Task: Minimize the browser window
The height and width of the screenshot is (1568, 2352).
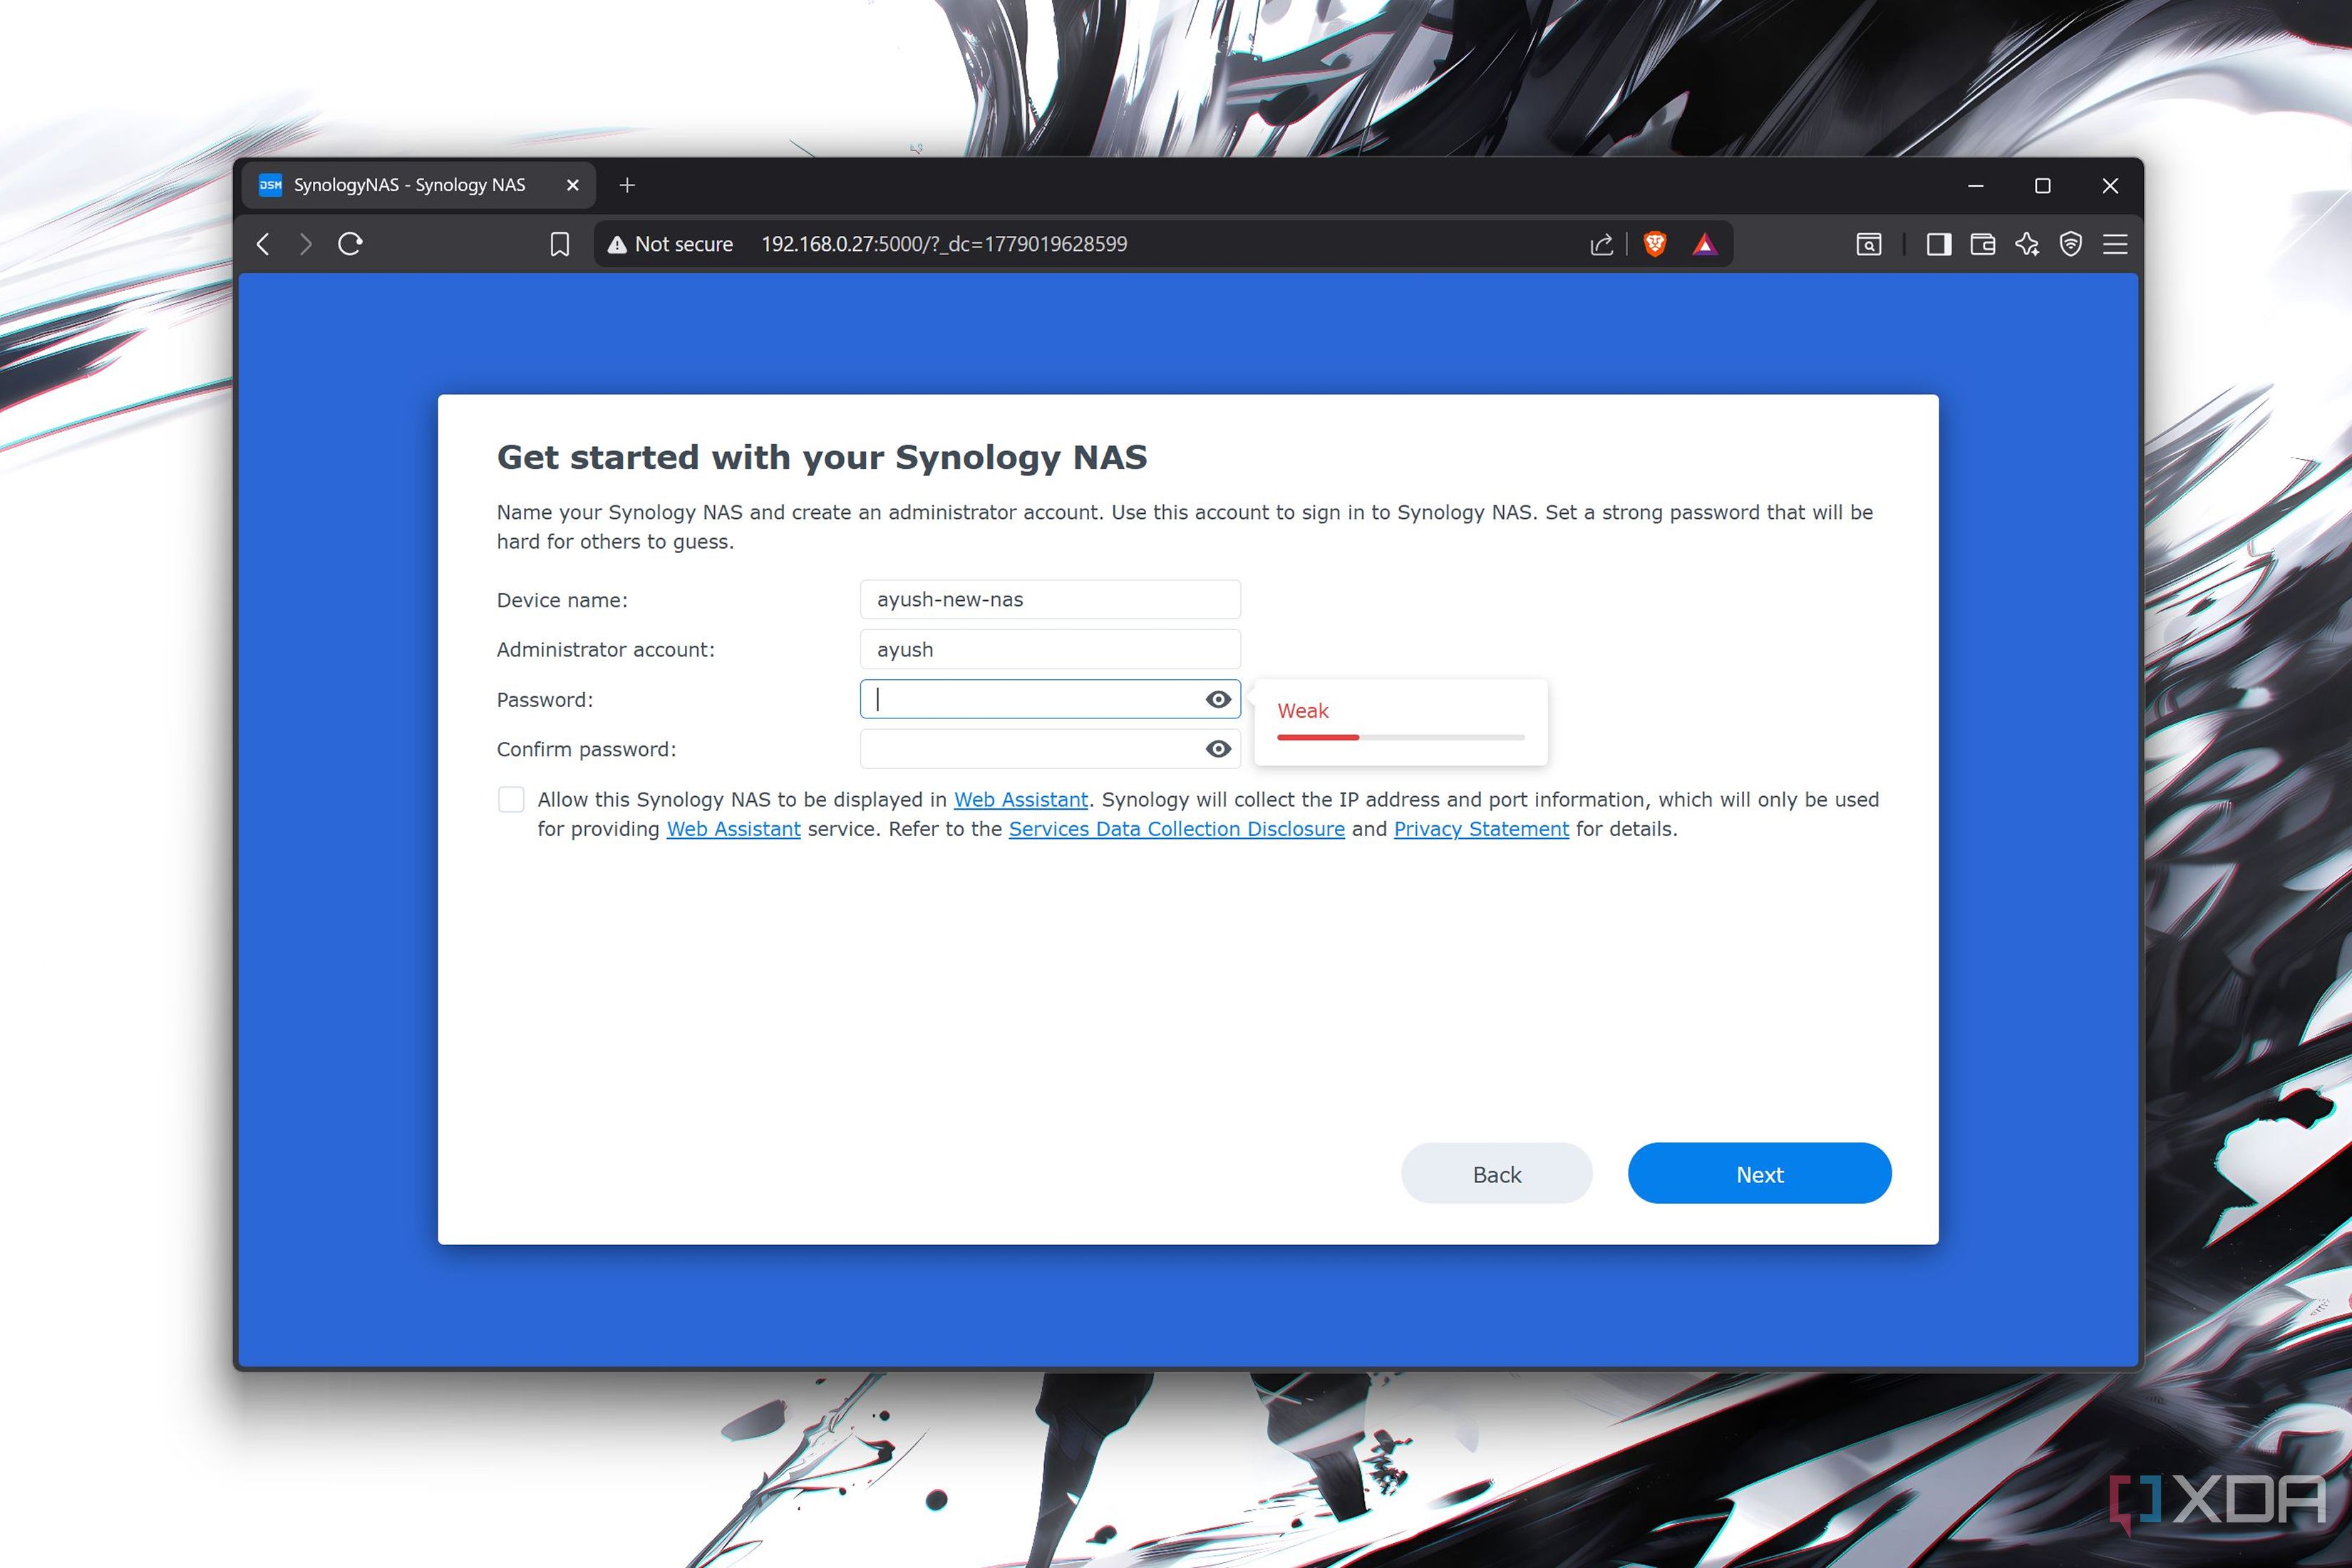Action: tap(1975, 186)
